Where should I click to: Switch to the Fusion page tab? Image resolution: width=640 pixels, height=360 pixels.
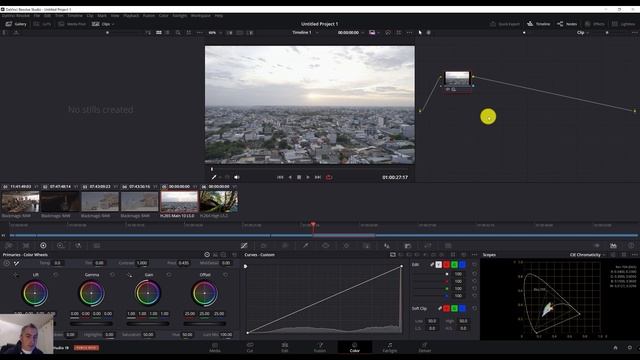(x=320, y=347)
